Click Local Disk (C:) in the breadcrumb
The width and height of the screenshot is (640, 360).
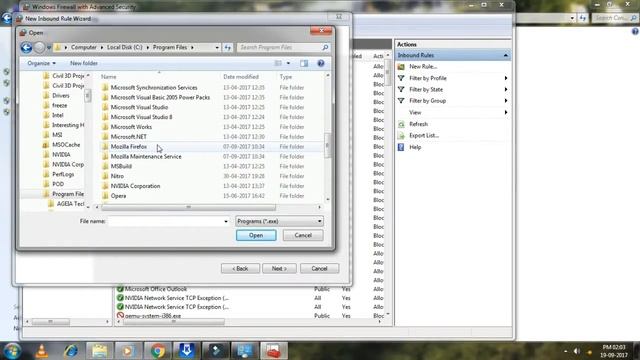(x=124, y=47)
